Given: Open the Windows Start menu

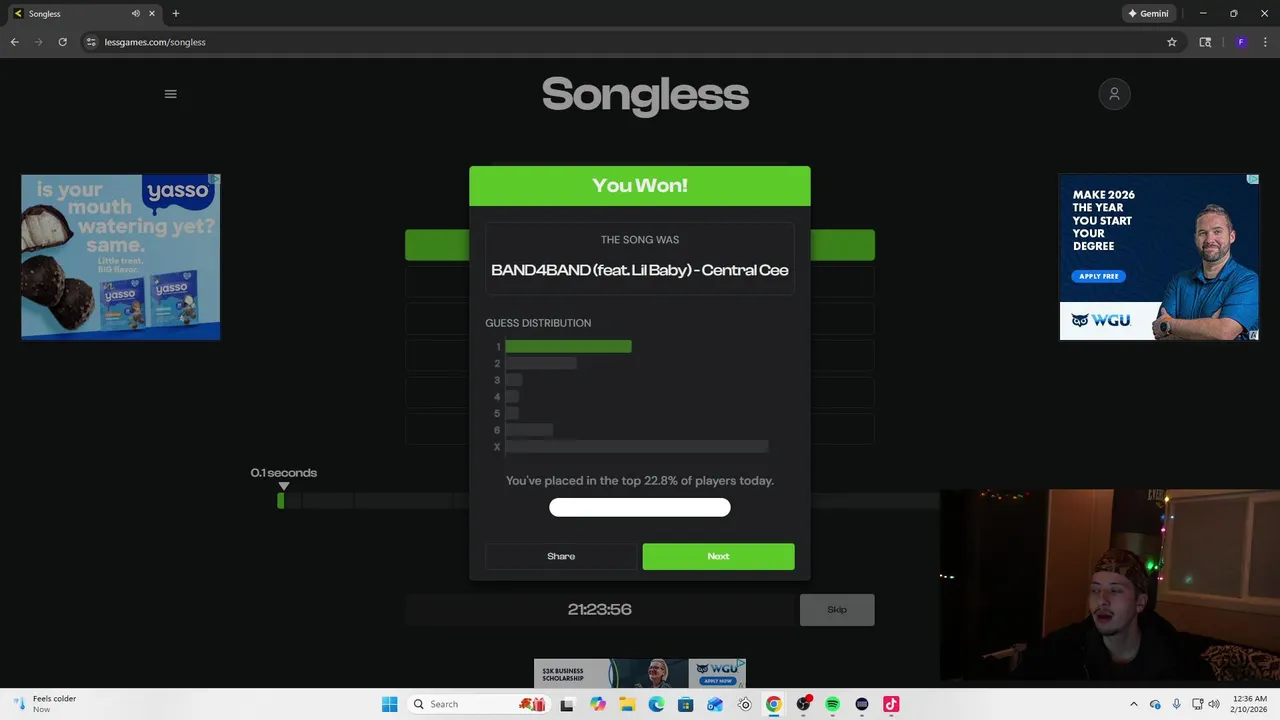Looking at the screenshot, I should (390, 704).
